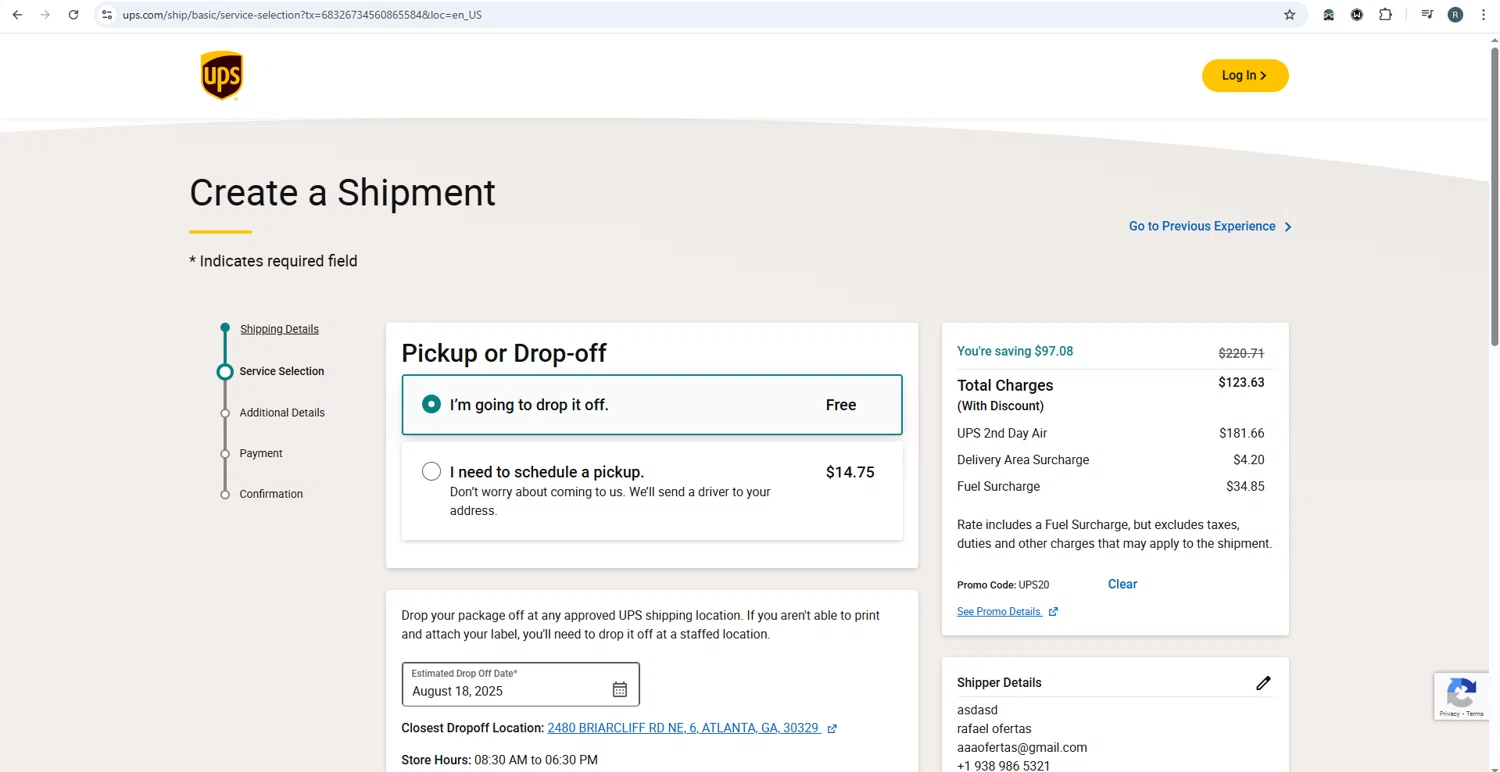Open See Promo Details link
This screenshot has width=1500, height=772.
pos(999,612)
